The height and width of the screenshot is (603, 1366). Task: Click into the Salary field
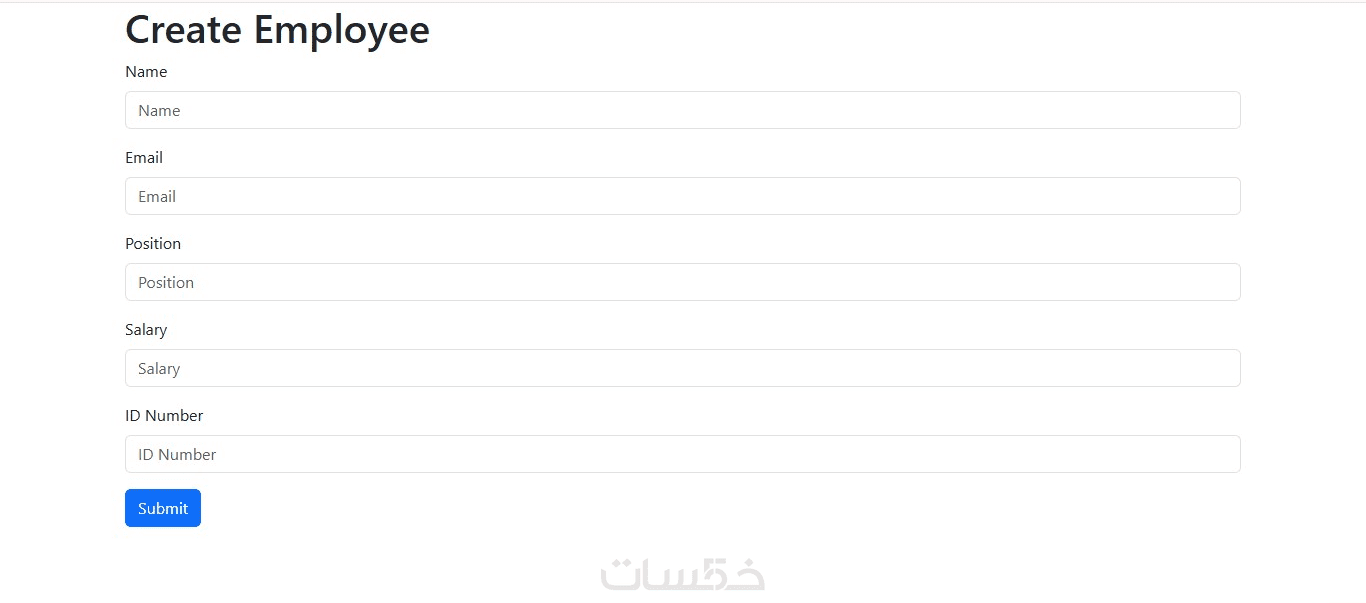point(682,368)
